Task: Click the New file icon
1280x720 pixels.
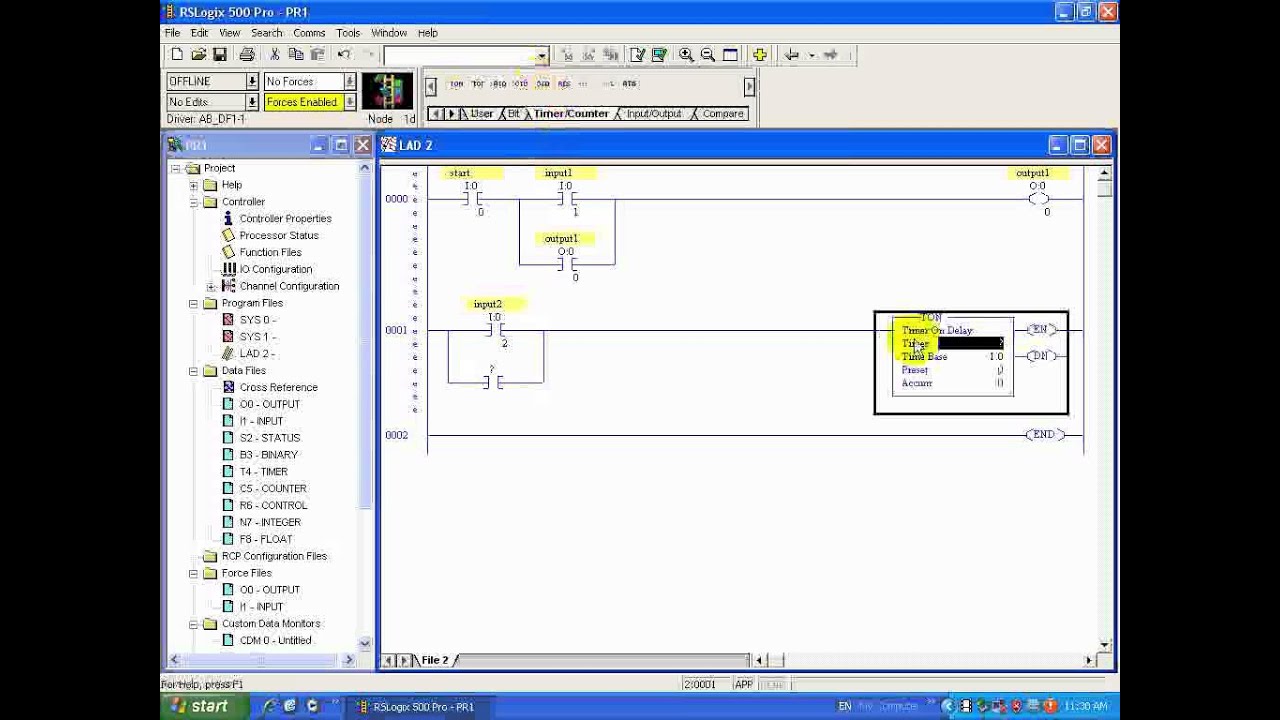Action: [177, 55]
